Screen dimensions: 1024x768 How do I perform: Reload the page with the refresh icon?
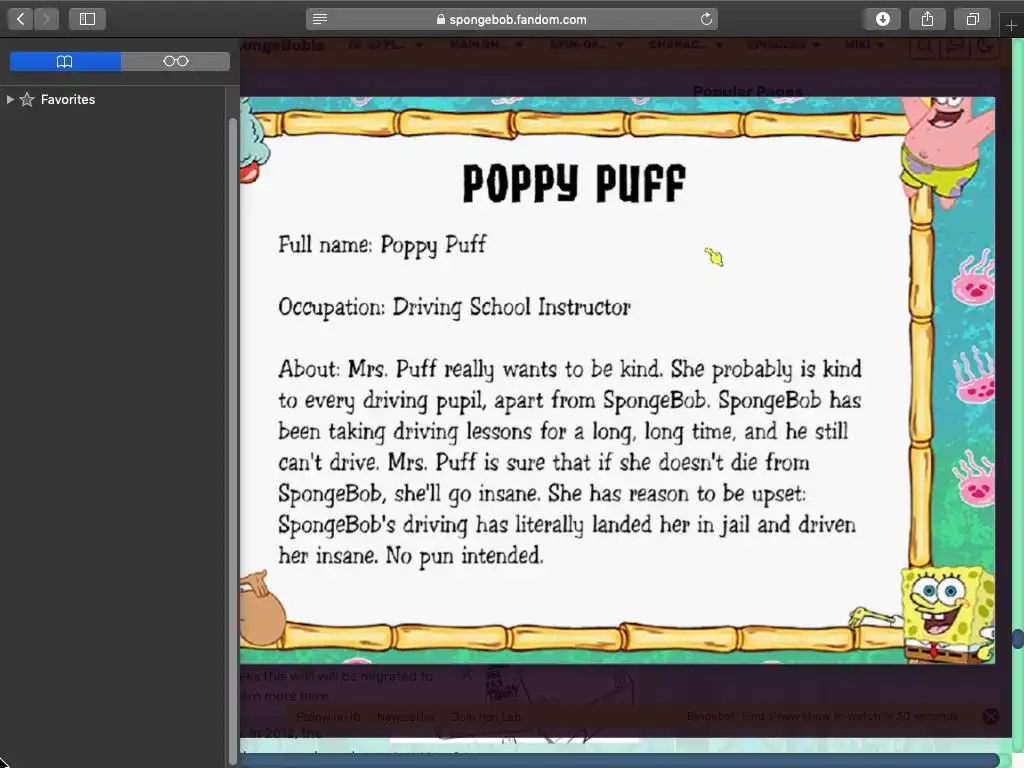tap(706, 19)
